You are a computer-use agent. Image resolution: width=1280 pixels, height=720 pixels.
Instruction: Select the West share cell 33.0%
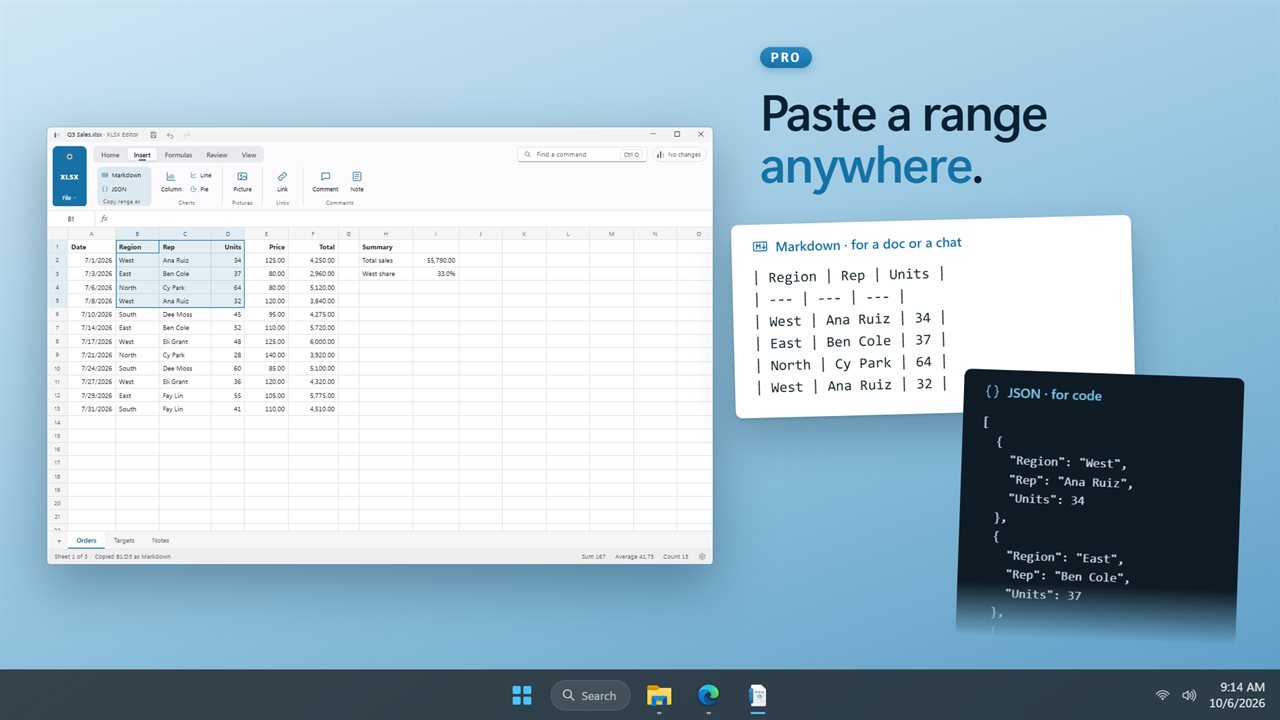[436, 273]
